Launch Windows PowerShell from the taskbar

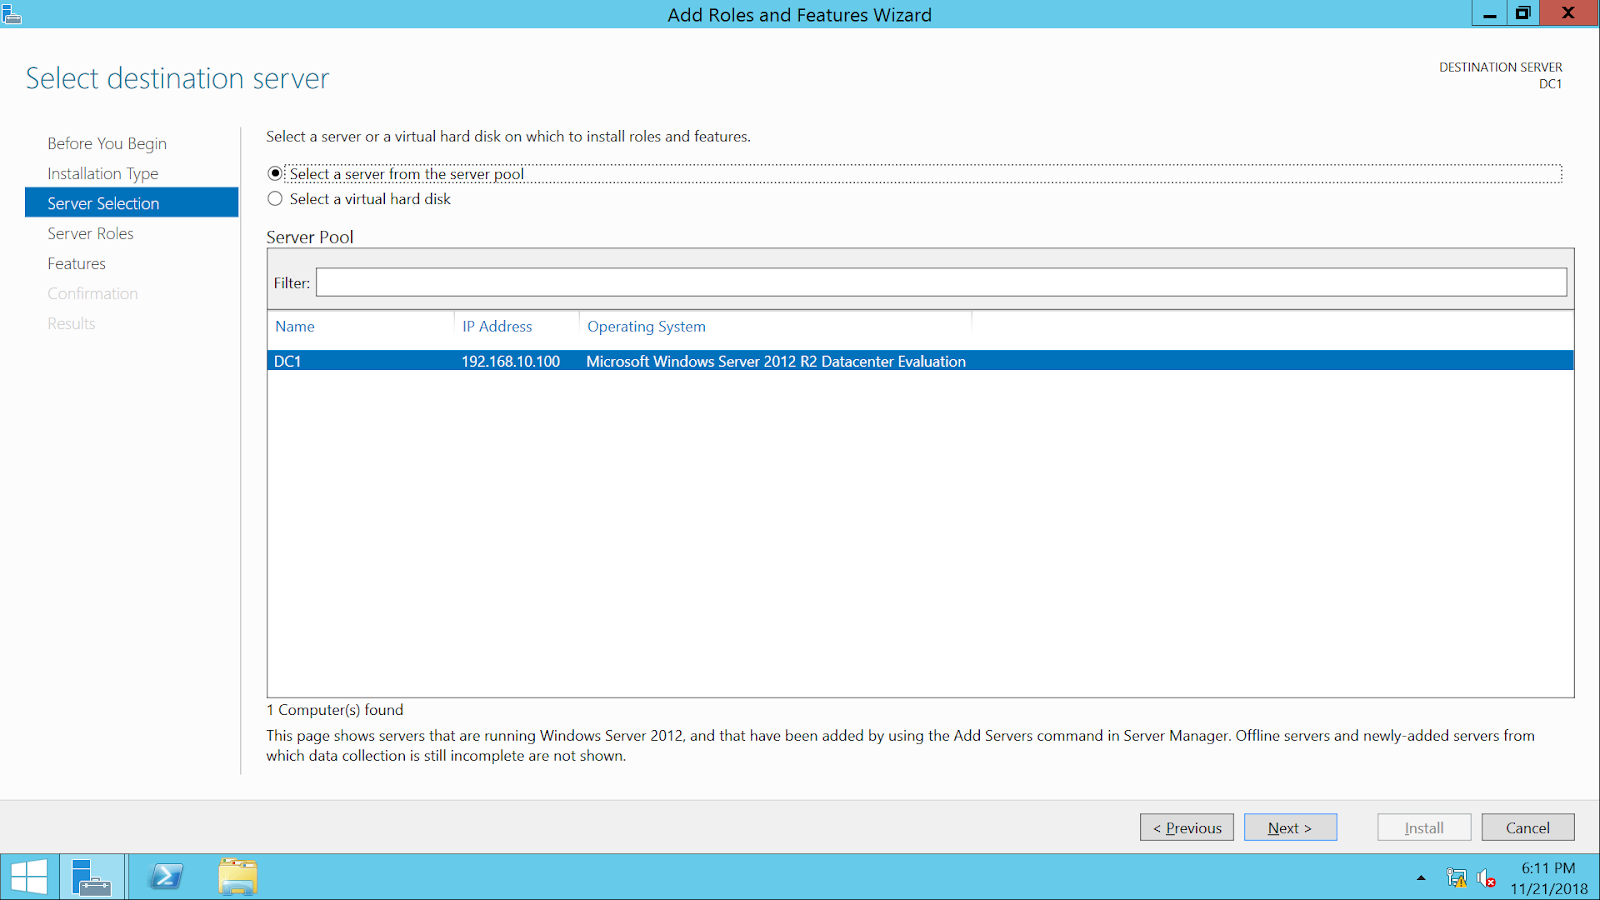pos(166,877)
